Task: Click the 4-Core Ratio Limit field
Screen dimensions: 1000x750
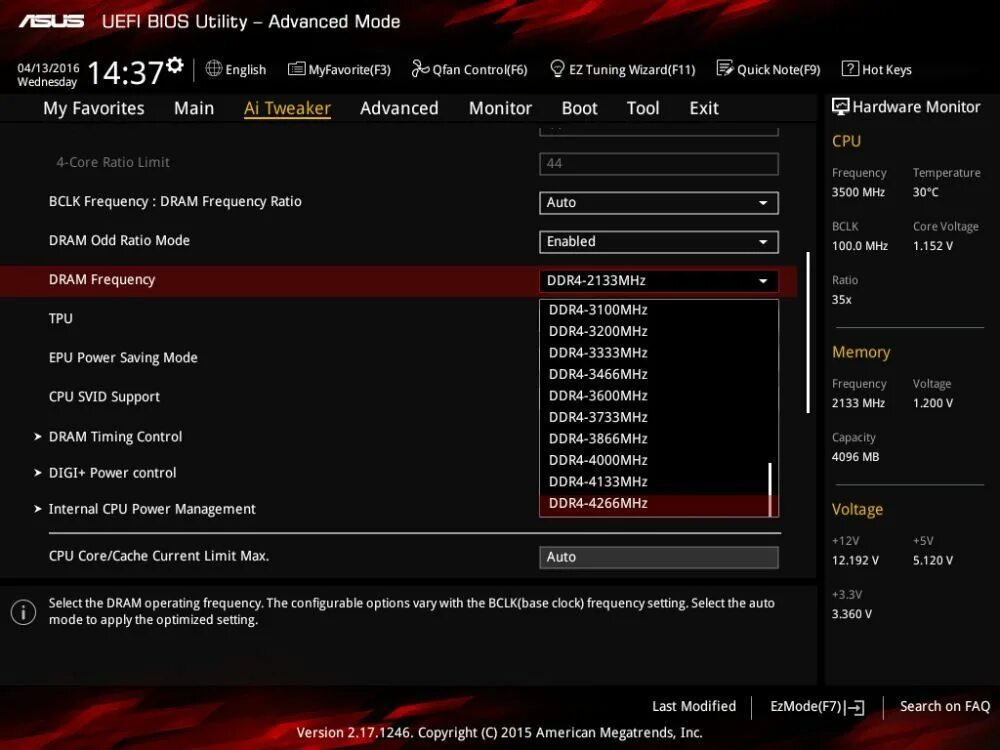Action: tap(659, 163)
